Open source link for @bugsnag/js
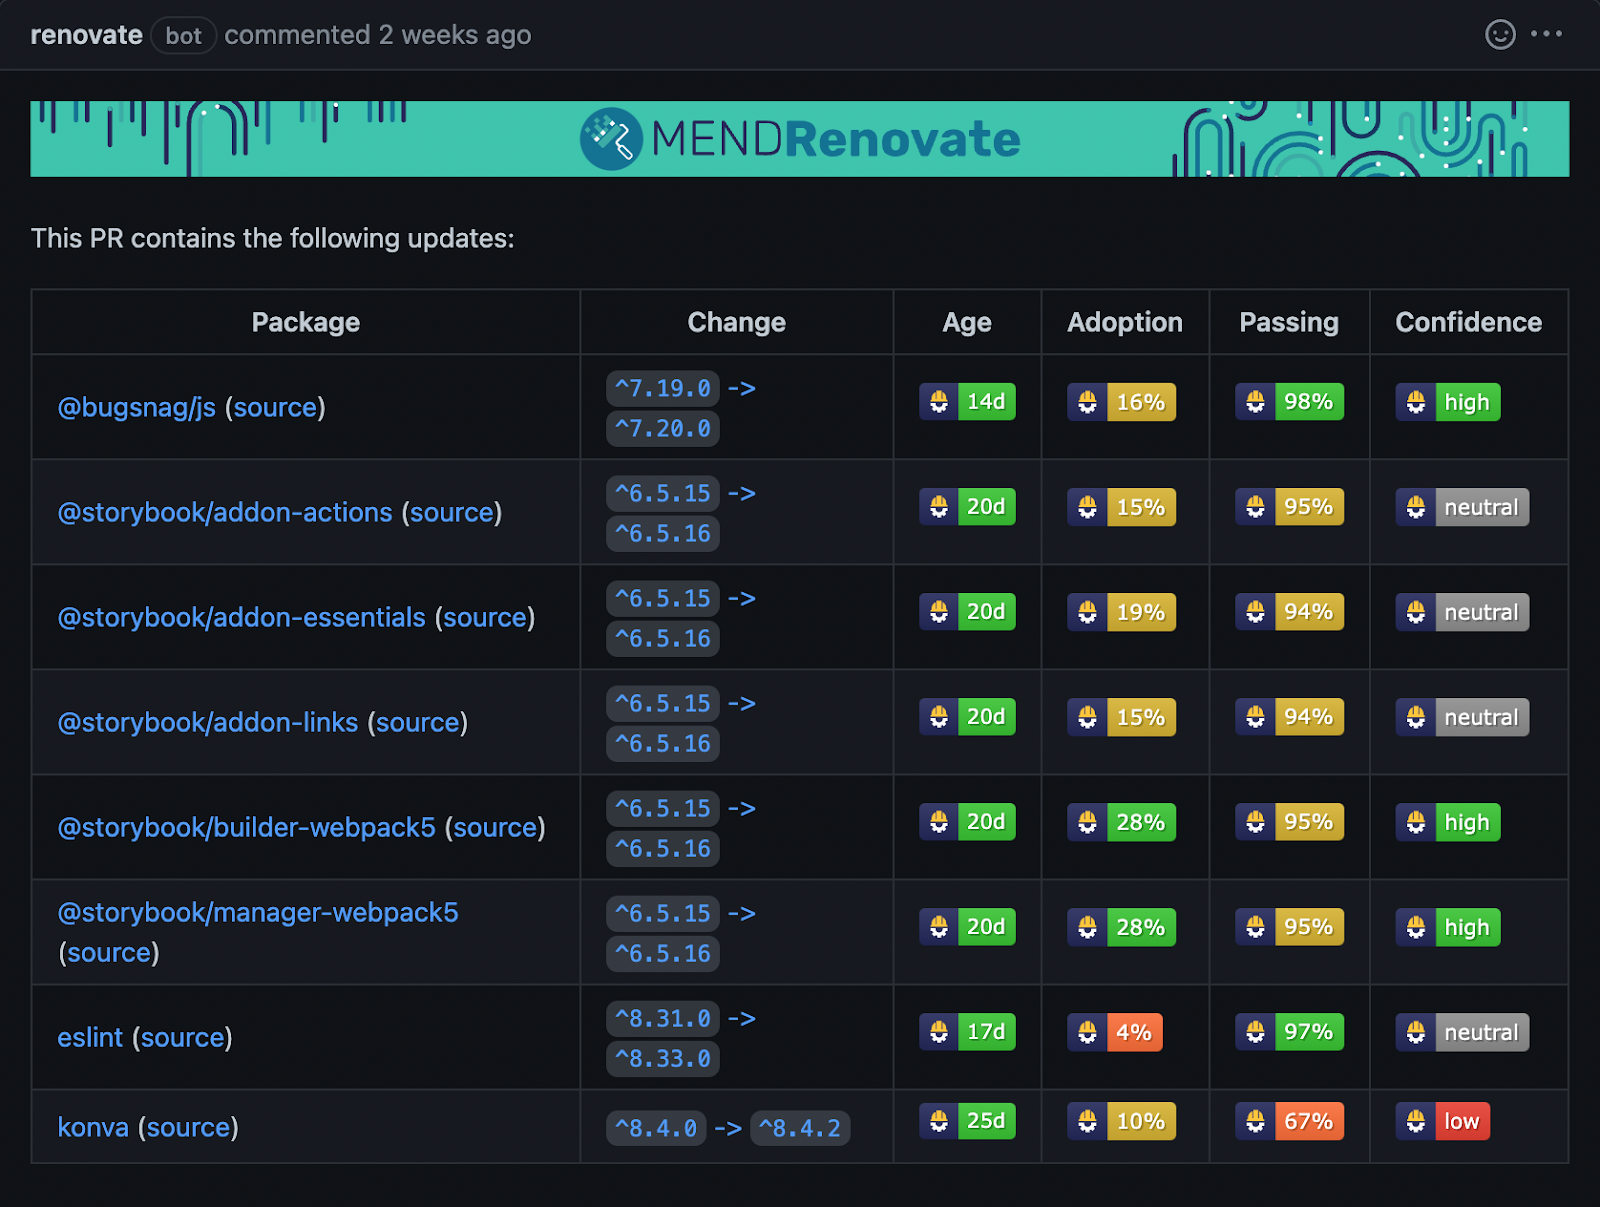This screenshot has width=1600, height=1207. click(275, 407)
